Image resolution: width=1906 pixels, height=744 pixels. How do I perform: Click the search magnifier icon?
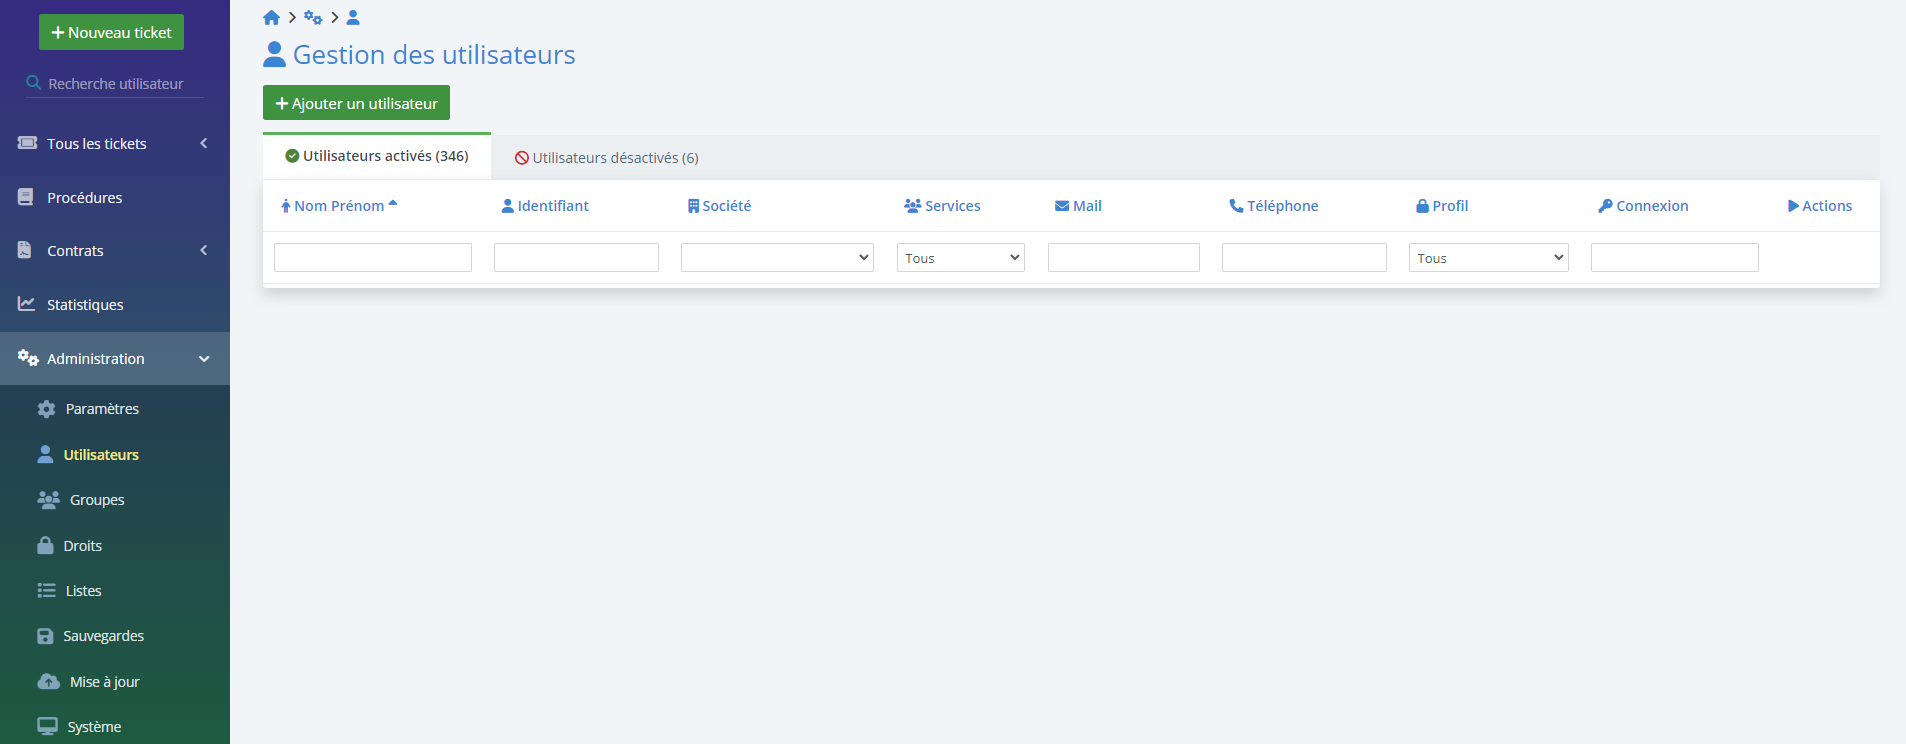point(34,83)
